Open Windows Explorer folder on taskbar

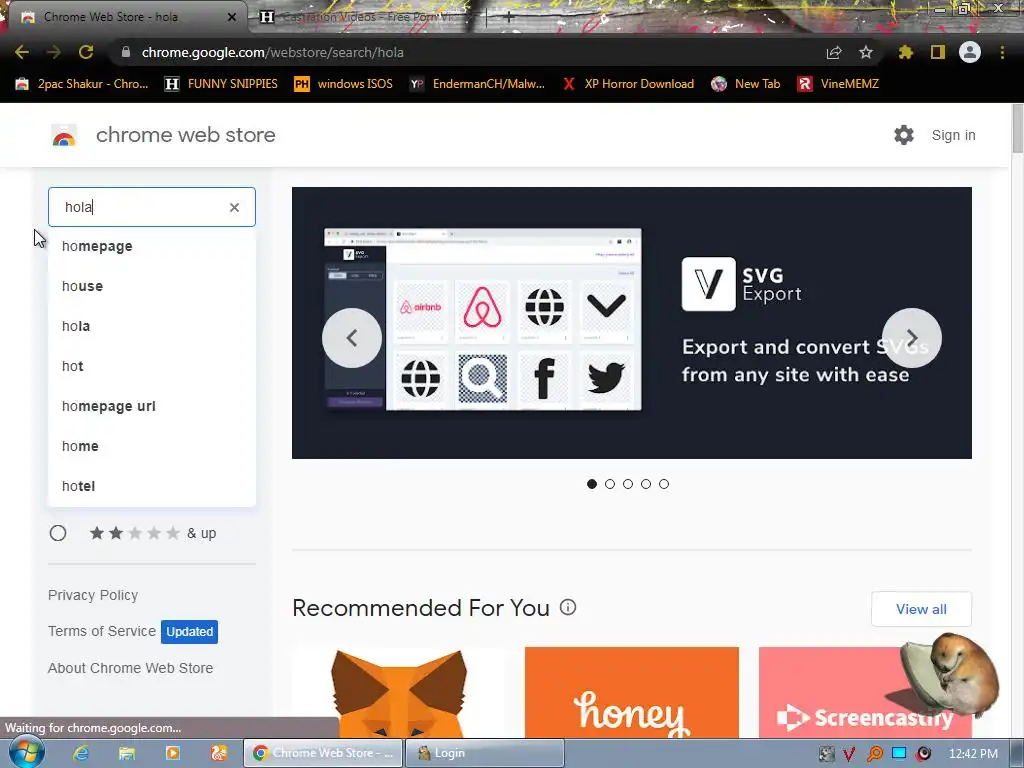pos(127,753)
